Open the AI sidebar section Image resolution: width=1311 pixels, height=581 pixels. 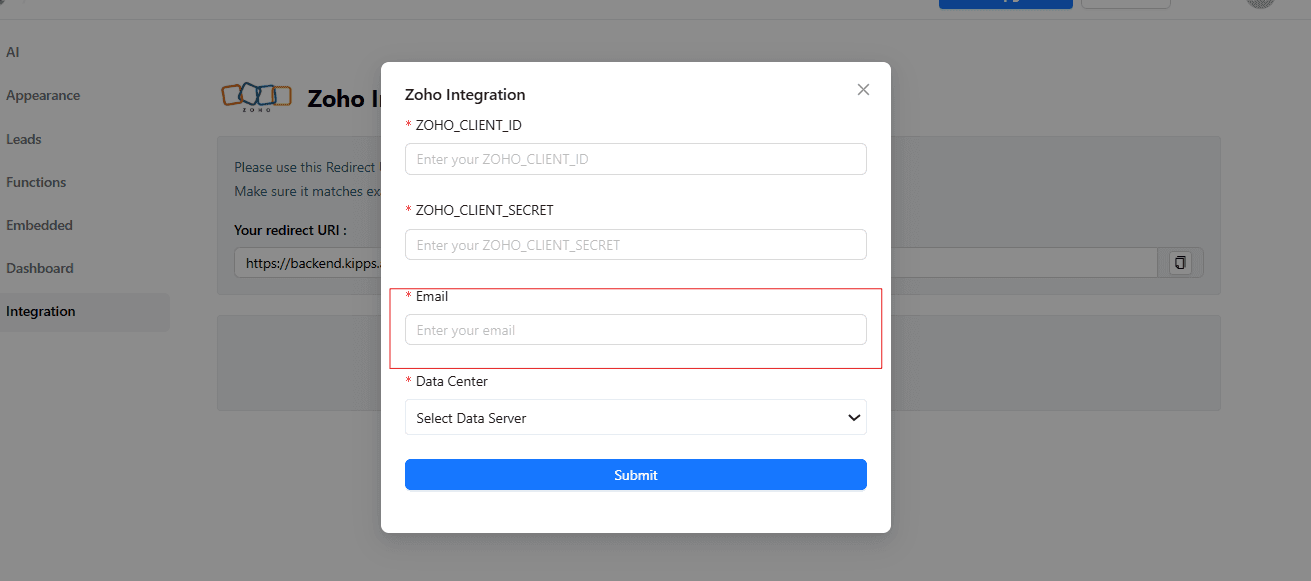click(13, 52)
